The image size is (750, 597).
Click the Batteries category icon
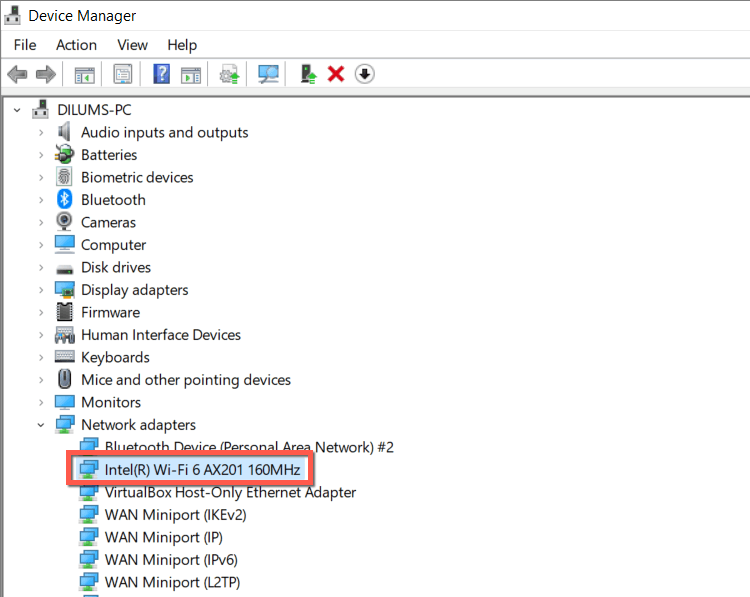(64, 155)
